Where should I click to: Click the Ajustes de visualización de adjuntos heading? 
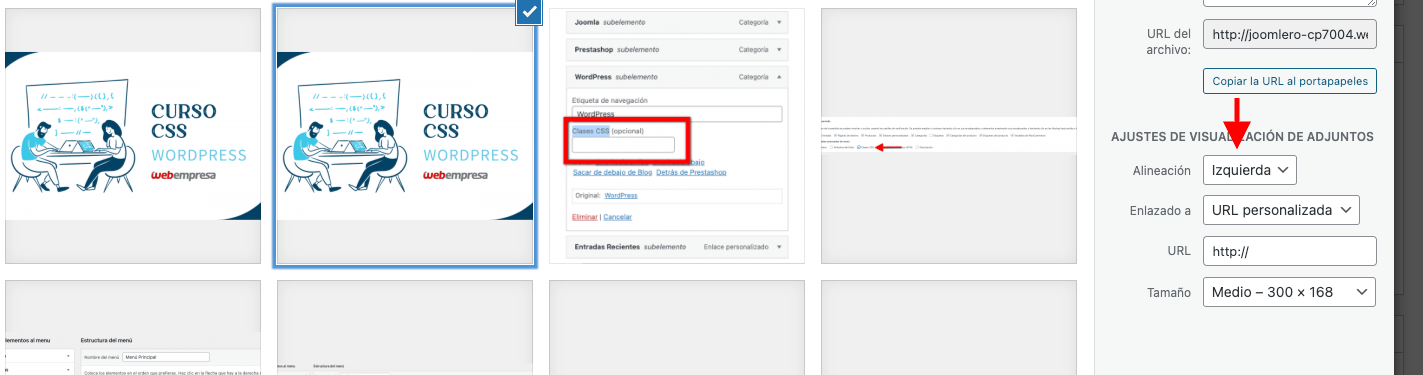[x=1242, y=136]
